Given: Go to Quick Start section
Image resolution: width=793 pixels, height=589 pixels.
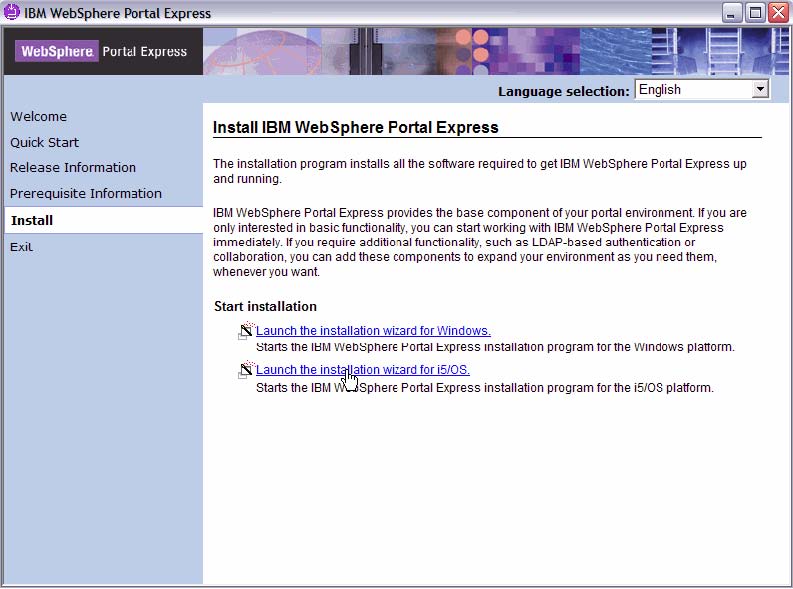Looking at the screenshot, I should tap(45, 143).
